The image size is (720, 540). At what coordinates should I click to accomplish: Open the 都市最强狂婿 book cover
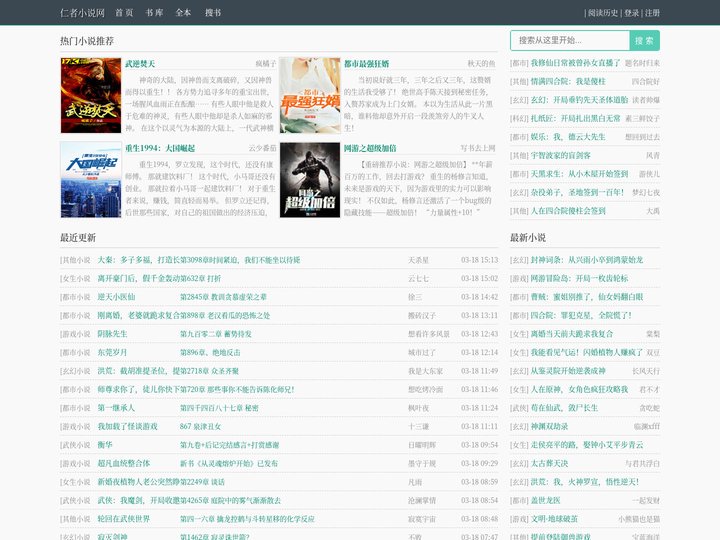(310, 95)
